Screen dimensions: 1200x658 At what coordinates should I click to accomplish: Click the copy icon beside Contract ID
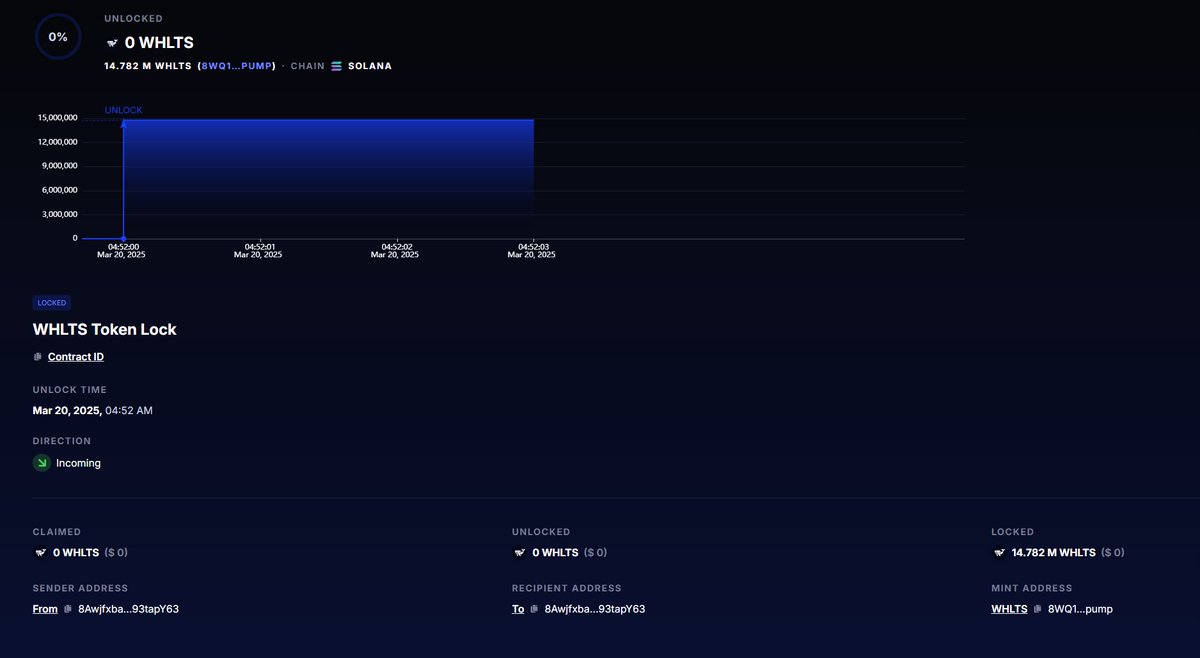pos(36,356)
